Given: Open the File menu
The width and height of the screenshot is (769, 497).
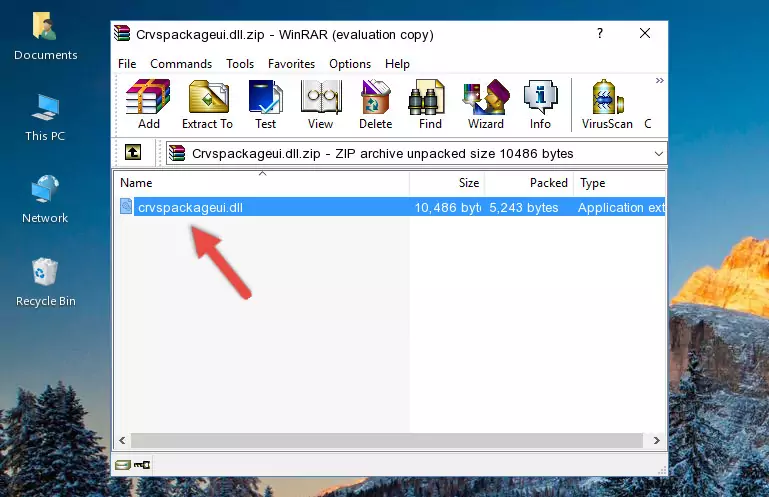Looking at the screenshot, I should coord(127,64).
